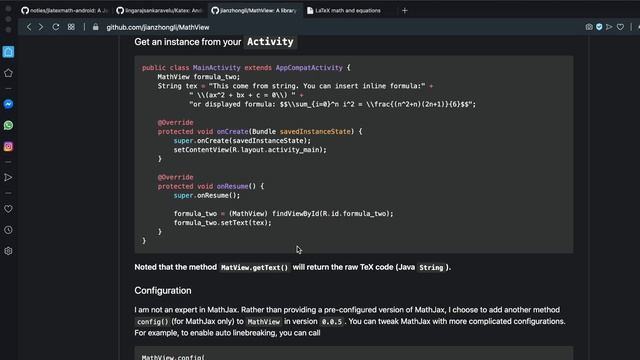The height and width of the screenshot is (360, 640).
Task: Open the blue workspace icon in sidebar
Action: pyautogui.click(x=8, y=52)
